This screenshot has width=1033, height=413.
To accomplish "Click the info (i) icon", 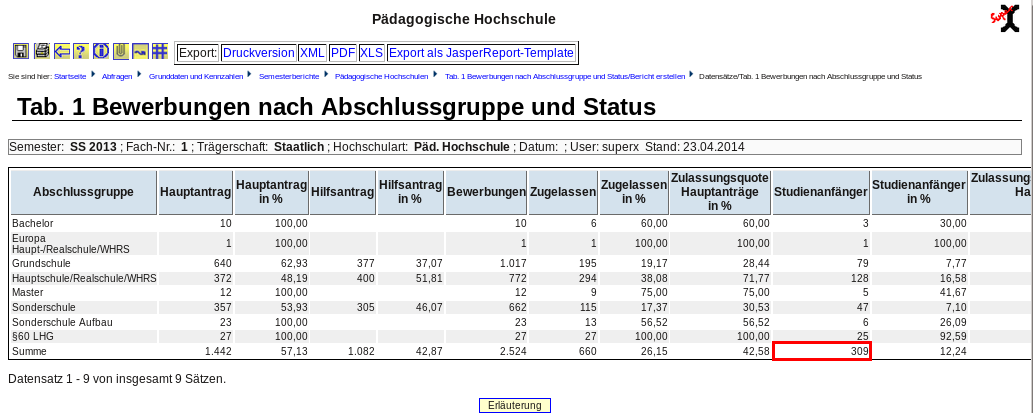I will click(101, 51).
